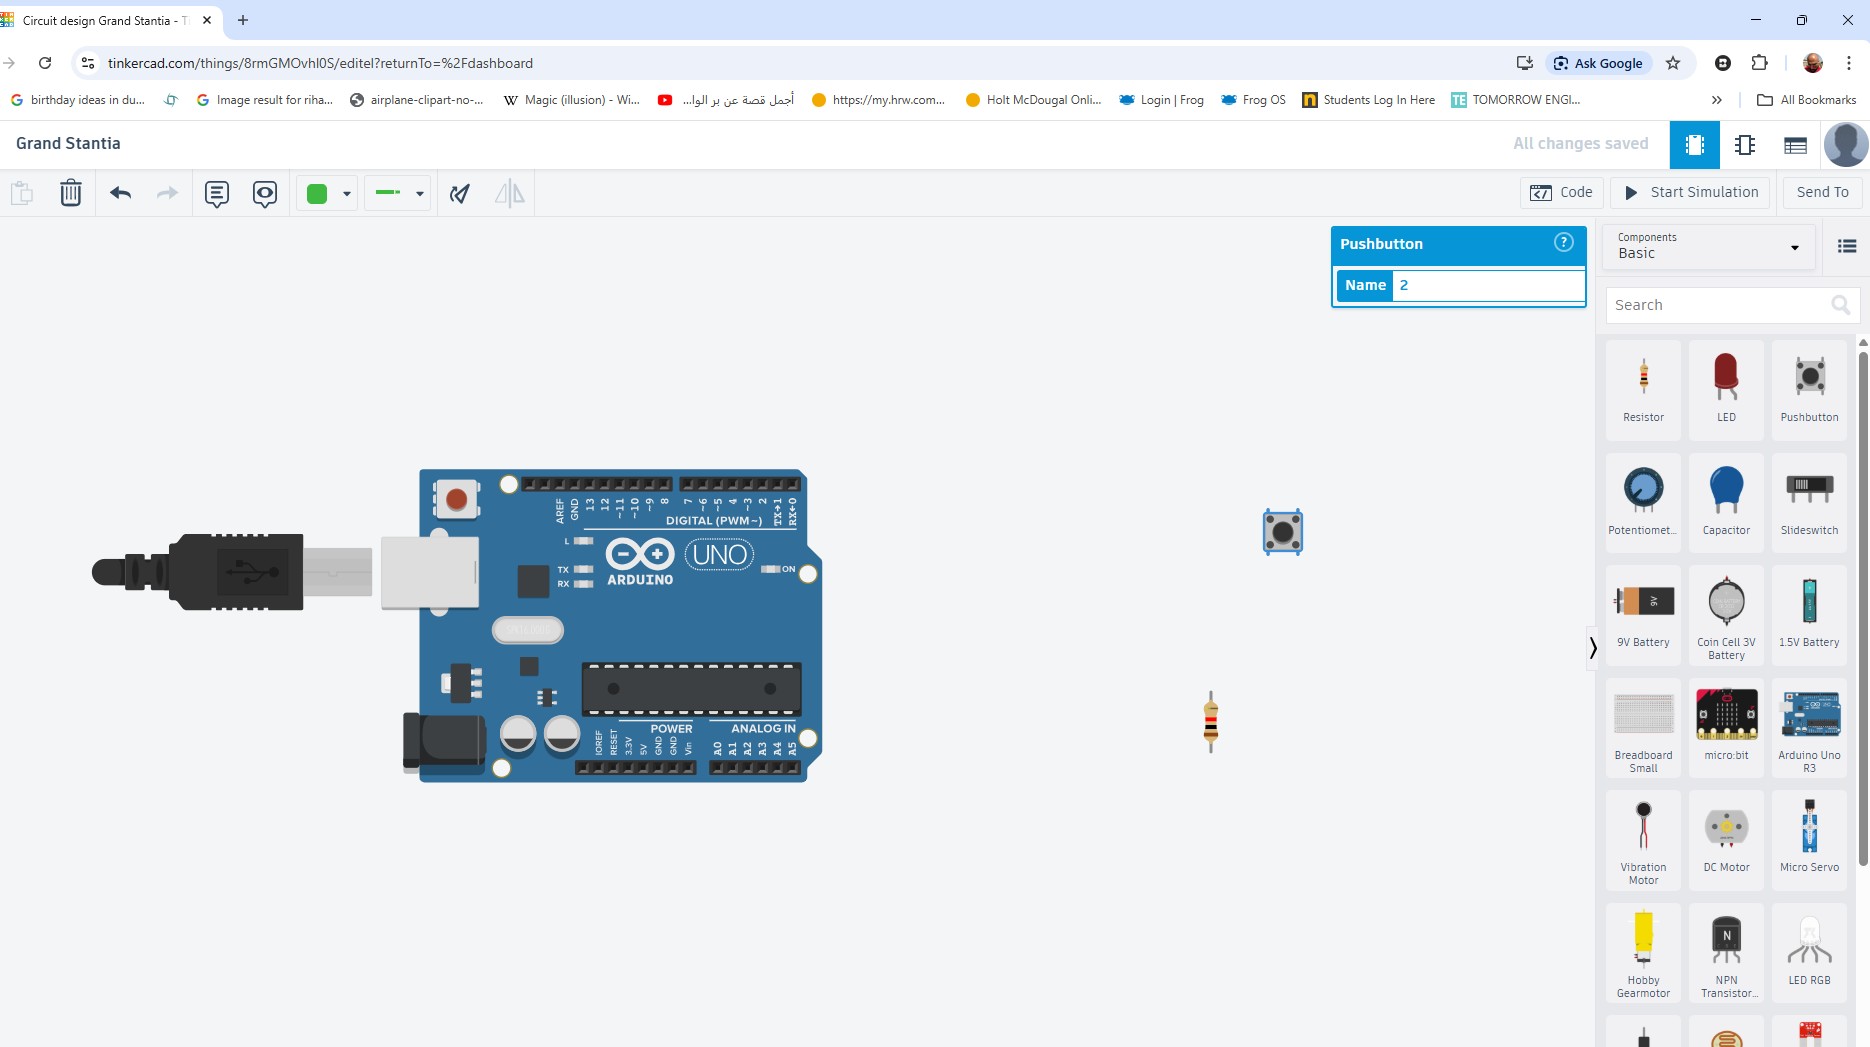Search components input field
Screen dimensions: 1870x1047
click(1732, 305)
